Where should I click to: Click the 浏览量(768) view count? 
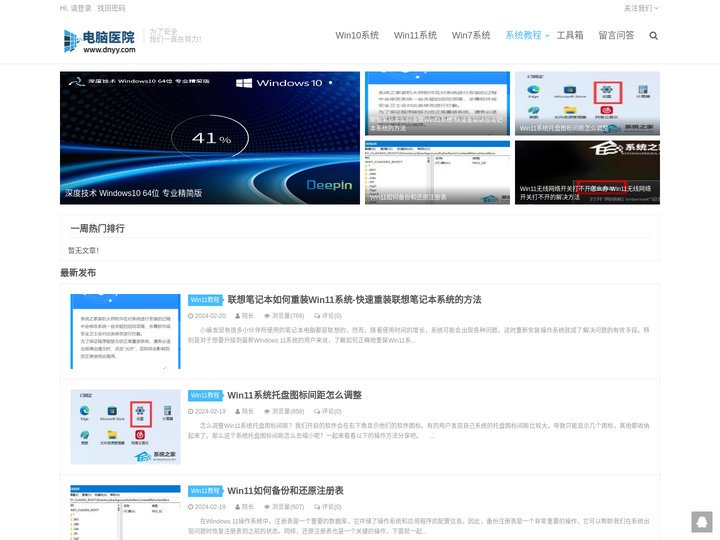click(284, 316)
